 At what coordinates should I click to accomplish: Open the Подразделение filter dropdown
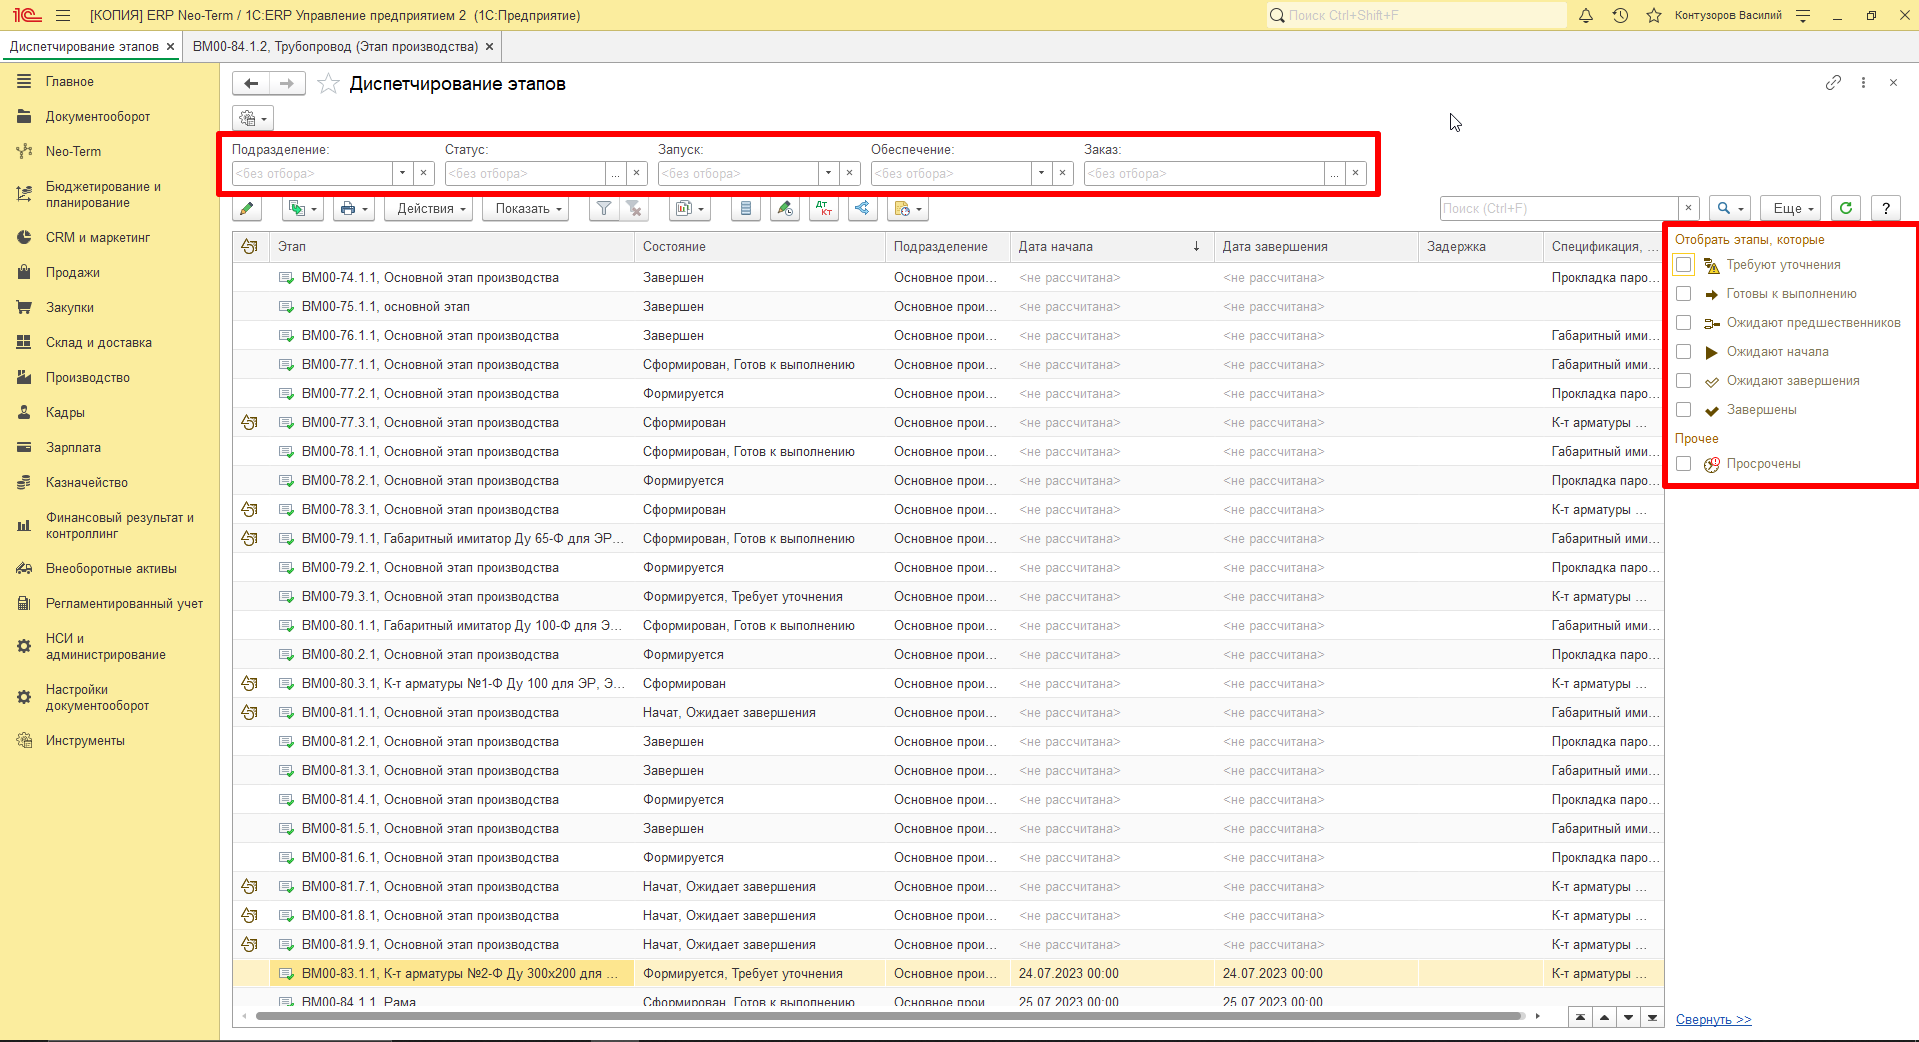[x=403, y=173]
